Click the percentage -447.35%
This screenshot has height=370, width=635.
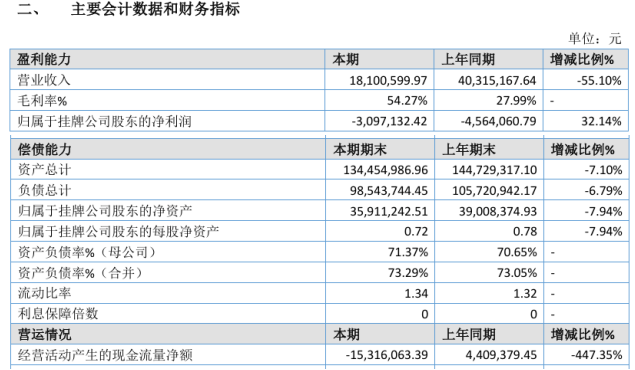(x=597, y=355)
